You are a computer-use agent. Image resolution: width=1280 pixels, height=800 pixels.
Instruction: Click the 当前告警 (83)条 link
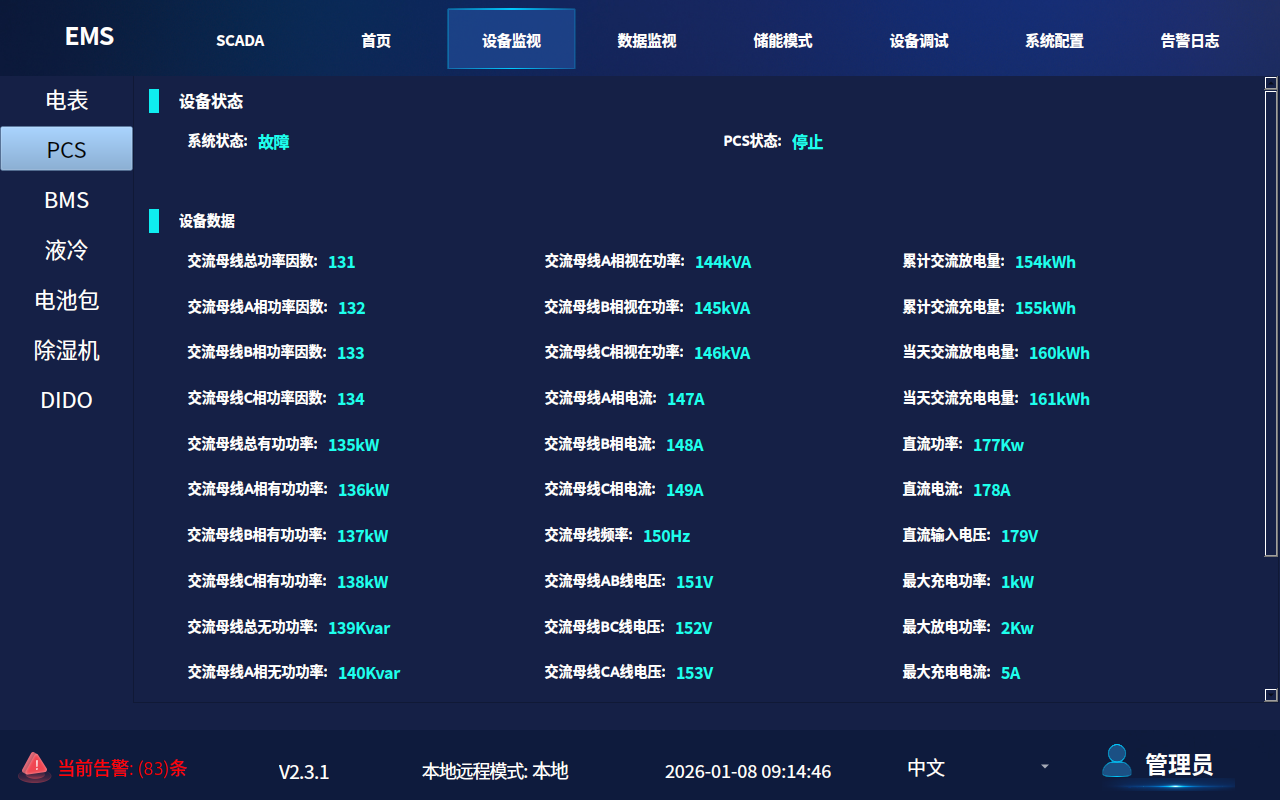pyautogui.click(x=122, y=768)
